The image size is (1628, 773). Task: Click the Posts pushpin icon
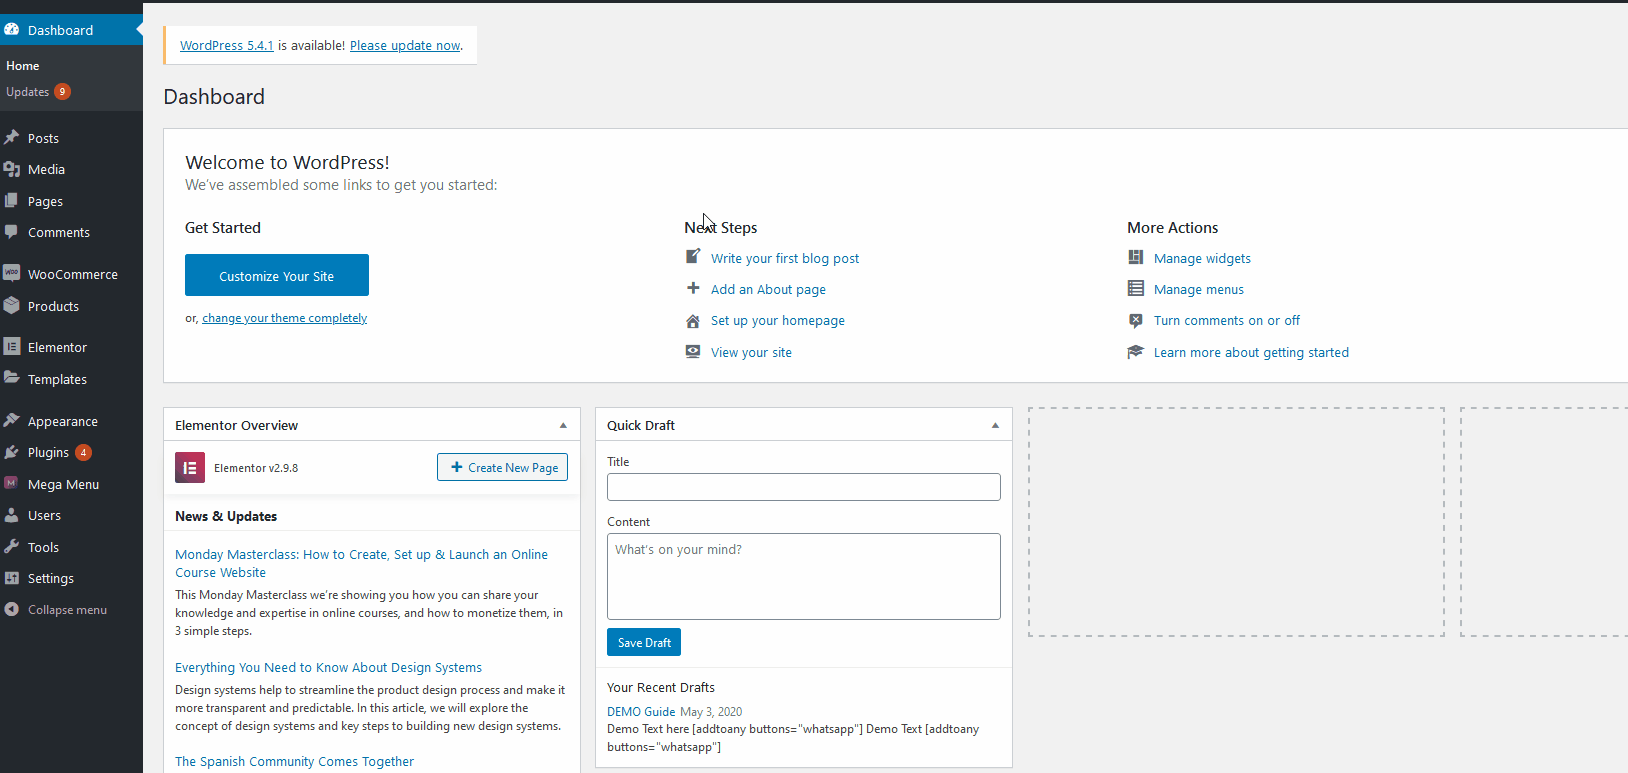click(x=12, y=138)
